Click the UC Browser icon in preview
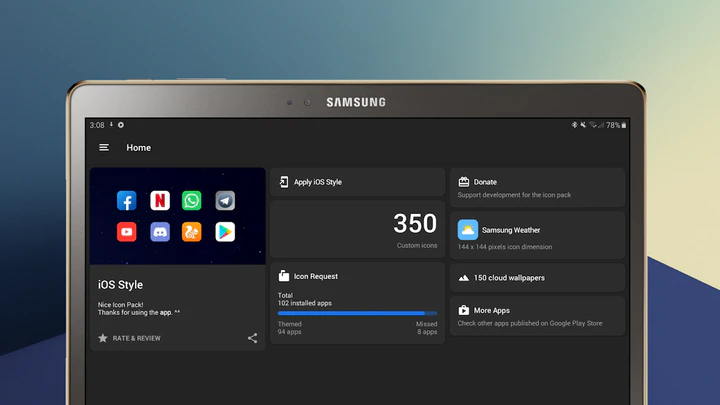 [192, 232]
